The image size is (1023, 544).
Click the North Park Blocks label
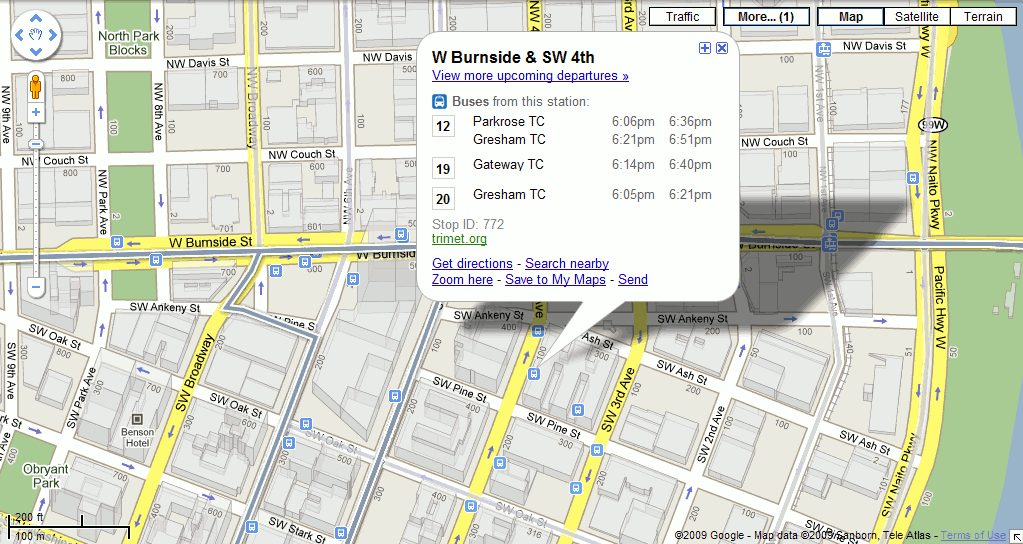(x=128, y=43)
